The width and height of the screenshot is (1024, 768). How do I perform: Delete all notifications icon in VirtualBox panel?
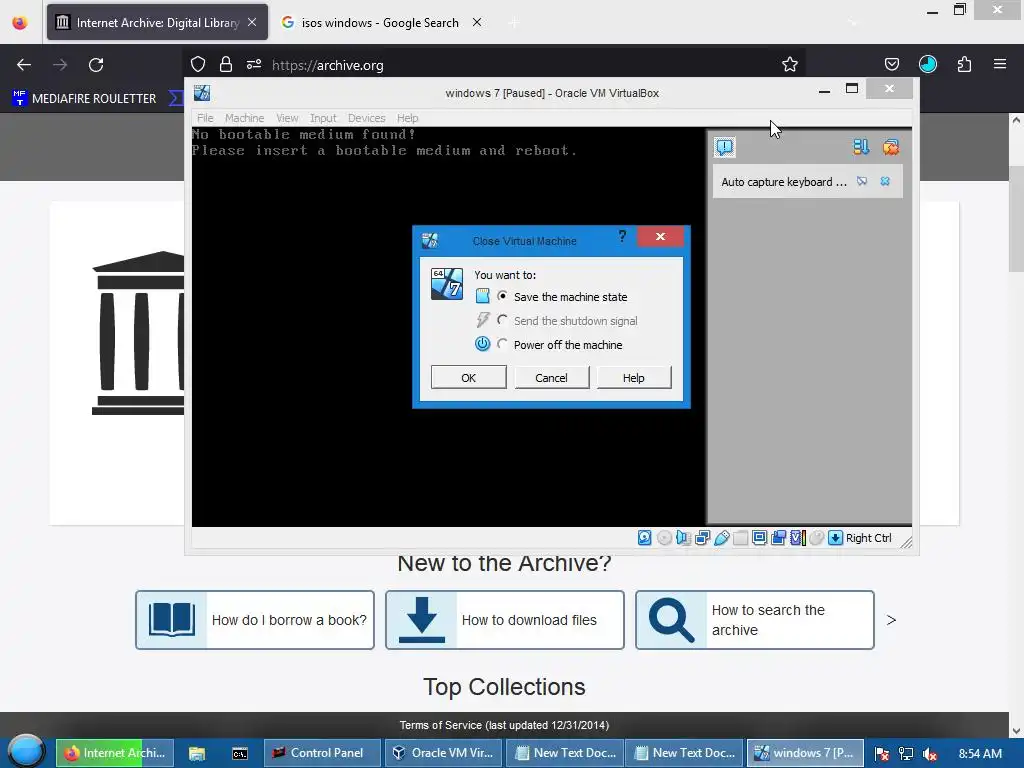891,147
